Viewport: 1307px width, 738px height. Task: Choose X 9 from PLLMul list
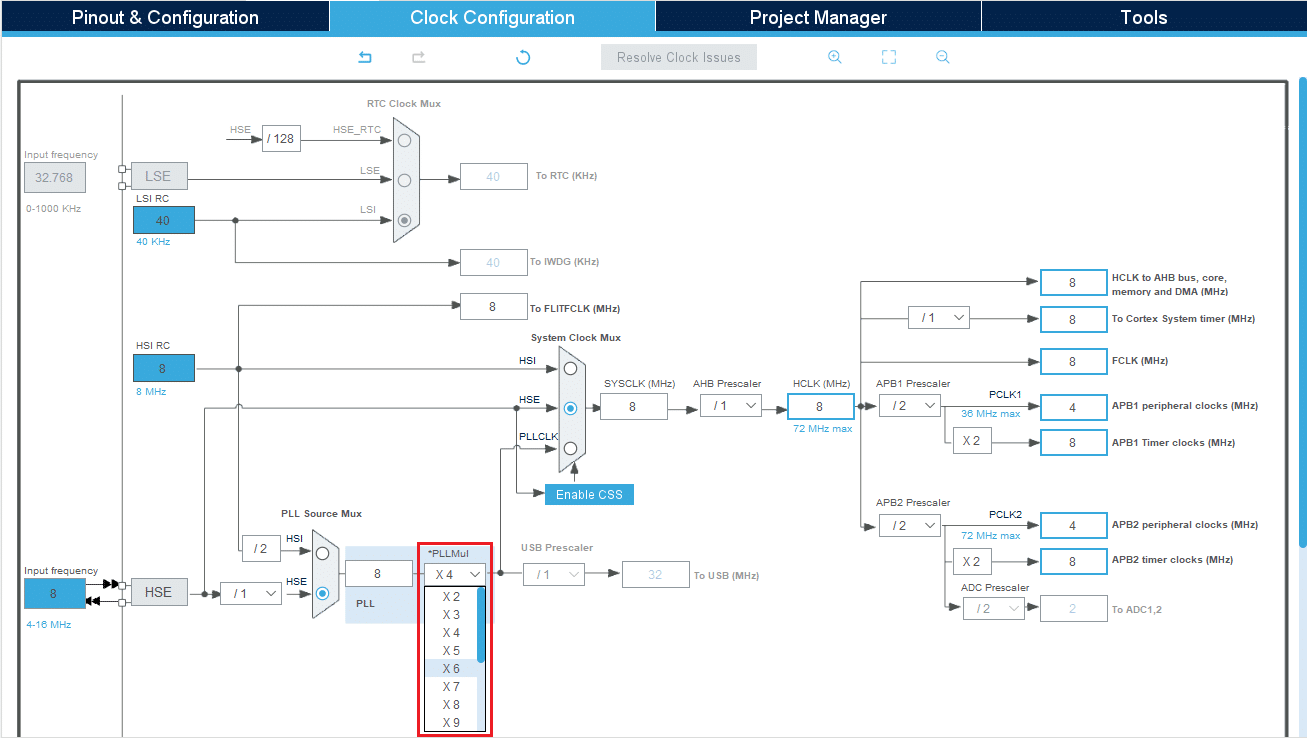[451, 722]
